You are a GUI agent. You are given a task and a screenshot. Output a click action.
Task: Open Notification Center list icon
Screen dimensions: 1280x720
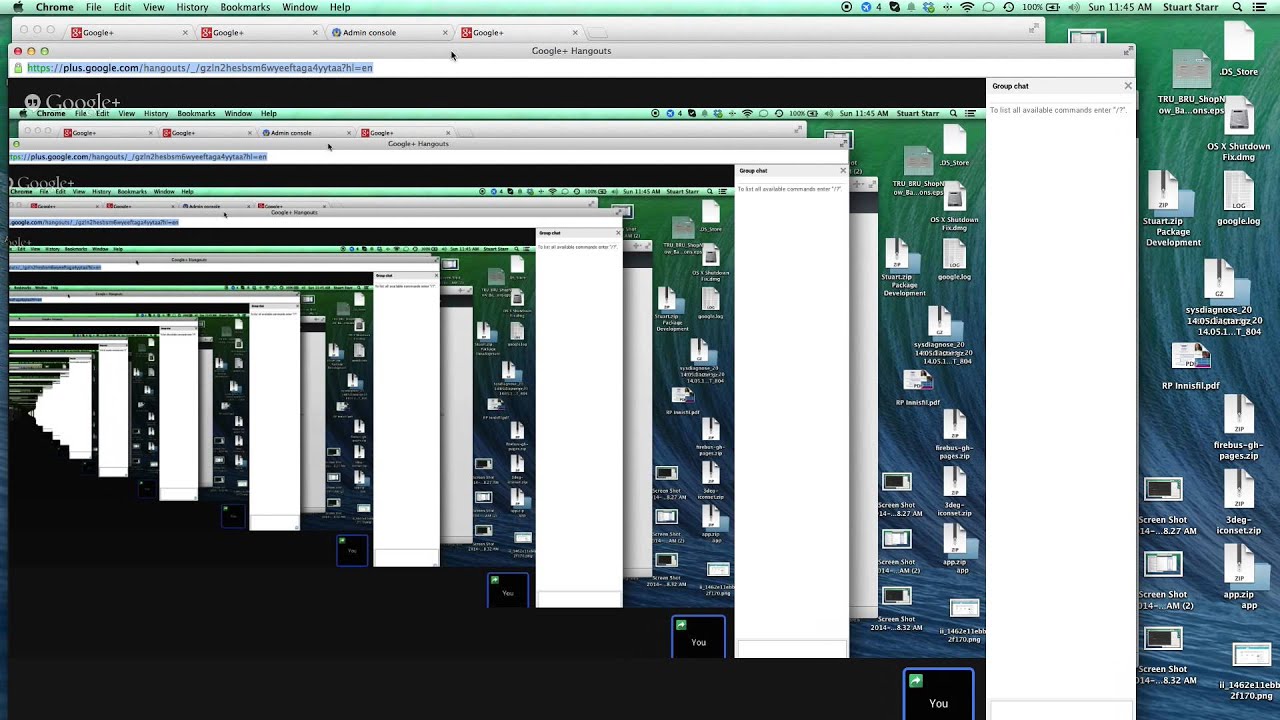click(x=1262, y=7)
